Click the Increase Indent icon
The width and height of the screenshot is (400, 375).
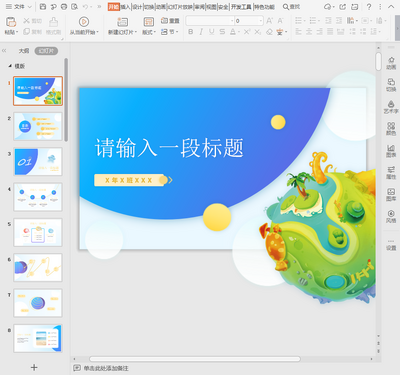(339, 21)
